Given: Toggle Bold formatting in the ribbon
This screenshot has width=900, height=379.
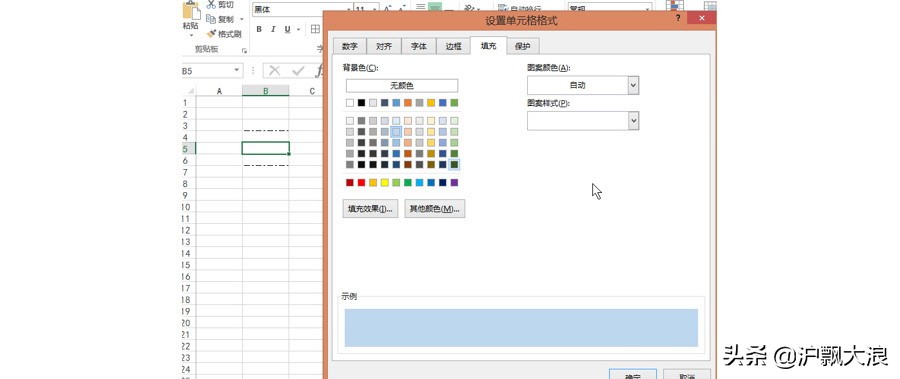Looking at the screenshot, I should click(259, 29).
